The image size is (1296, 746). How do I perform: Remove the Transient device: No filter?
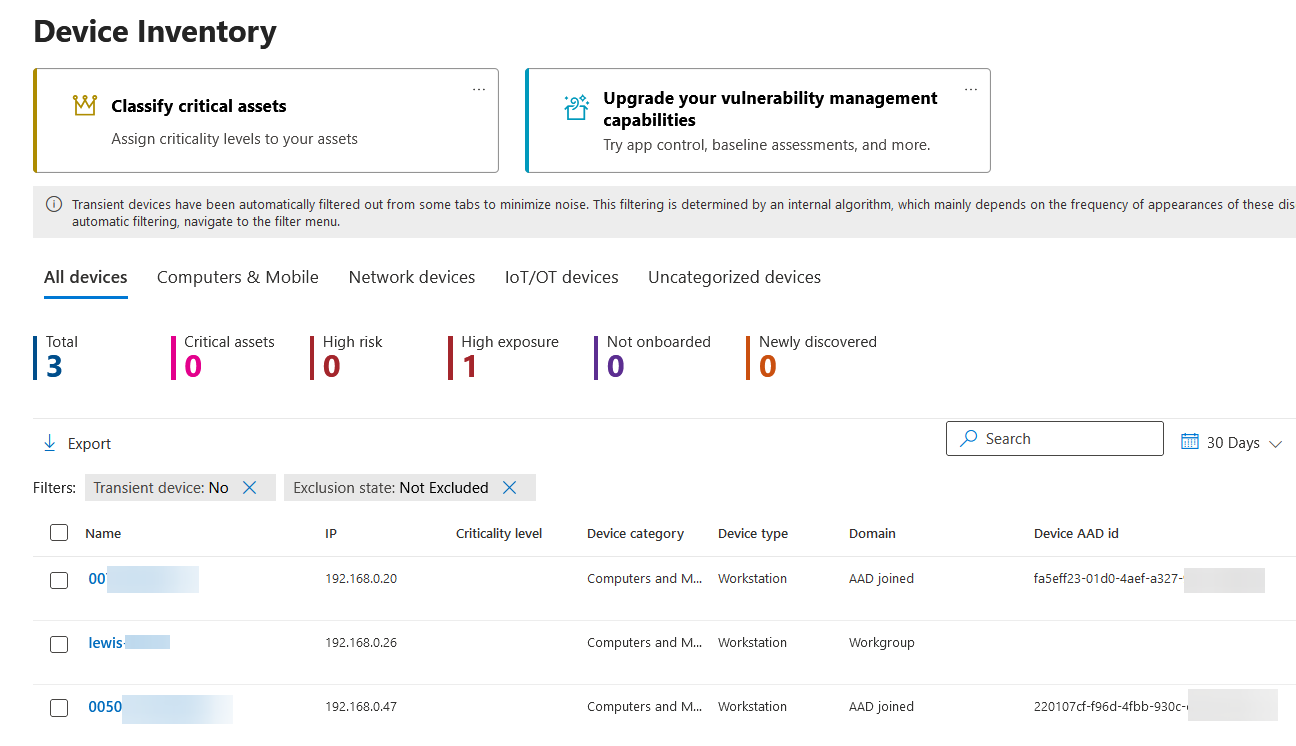[250, 487]
